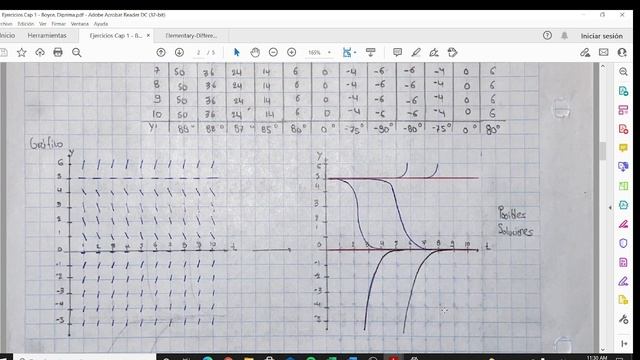Open search tool in right panel
The height and width of the screenshot is (360, 640).
(x=623, y=72)
